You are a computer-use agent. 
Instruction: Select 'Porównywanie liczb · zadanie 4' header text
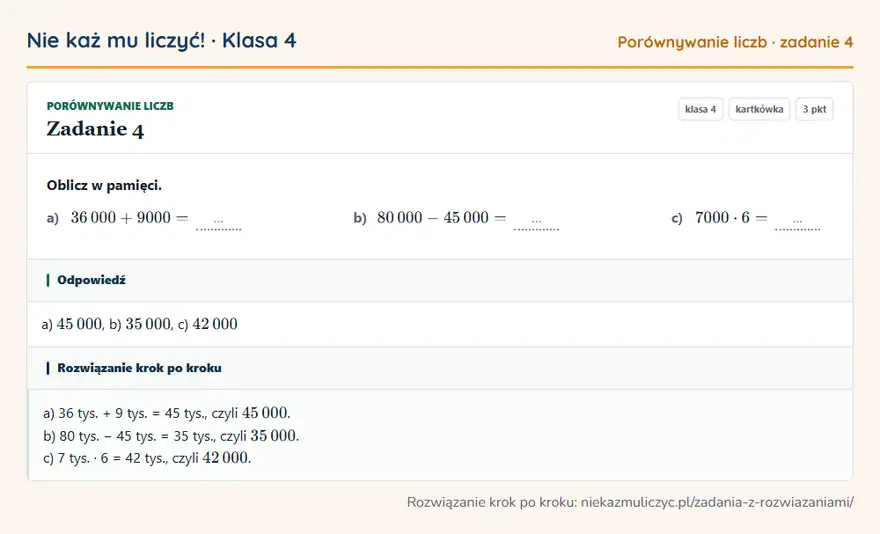click(735, 42)
